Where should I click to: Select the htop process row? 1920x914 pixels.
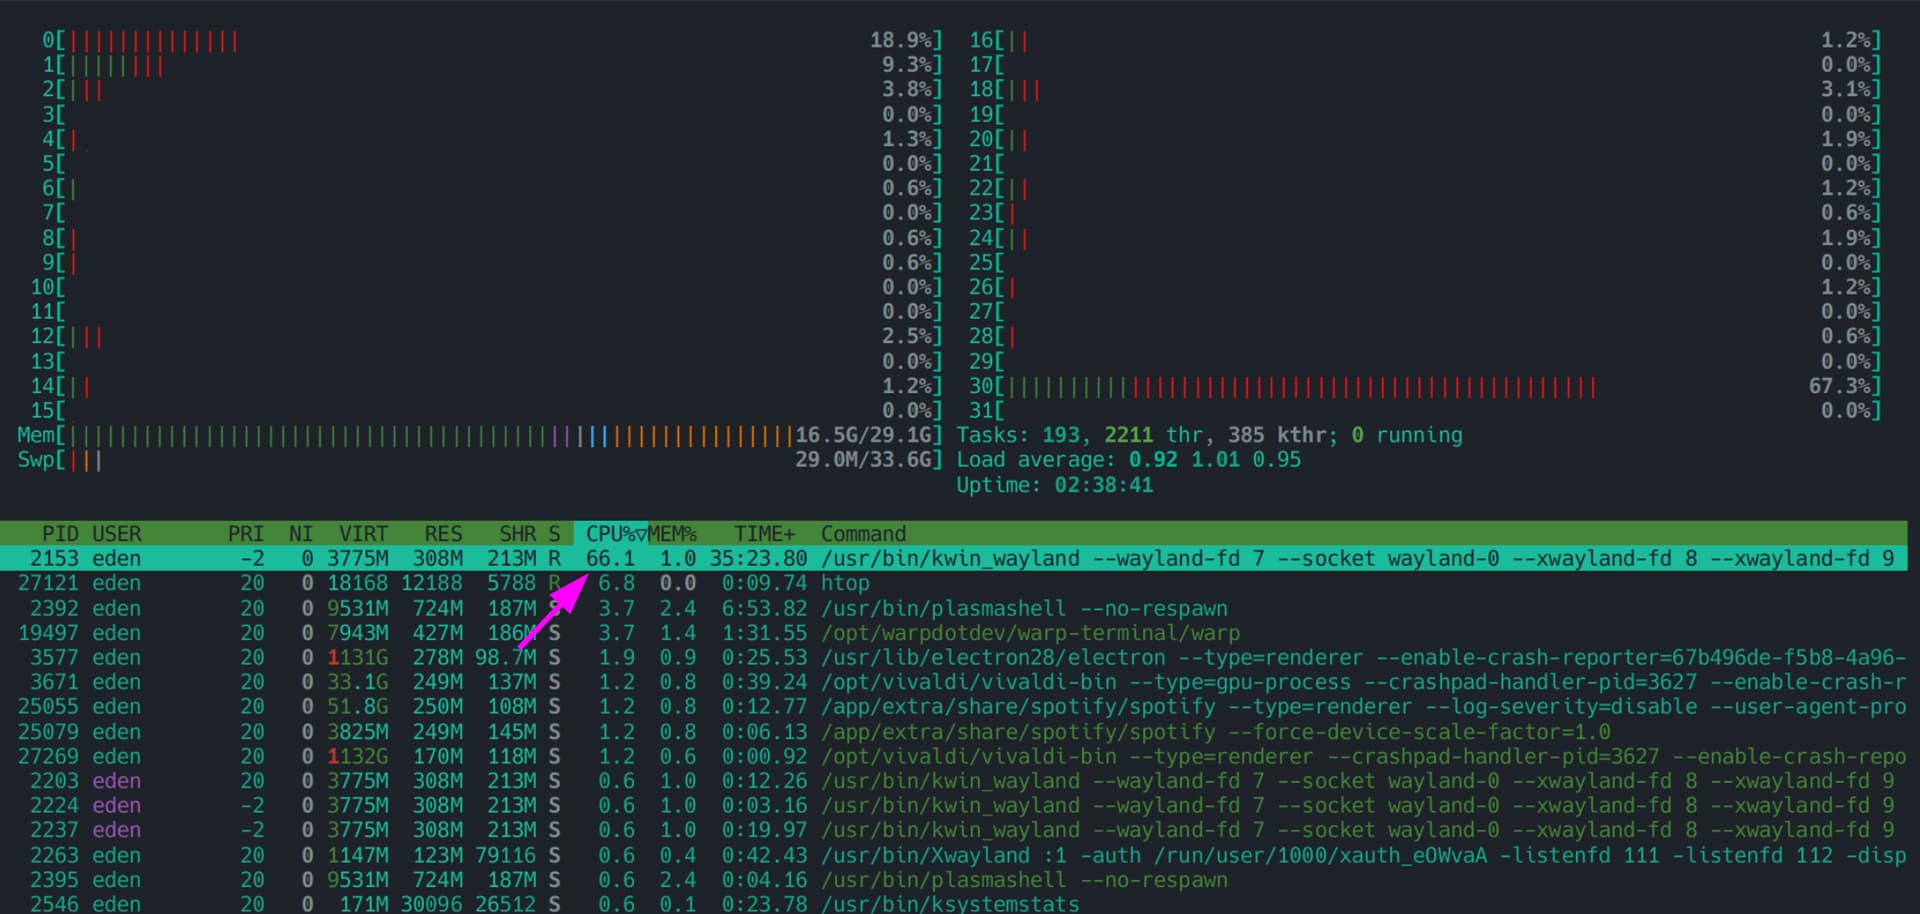point(845,583)
